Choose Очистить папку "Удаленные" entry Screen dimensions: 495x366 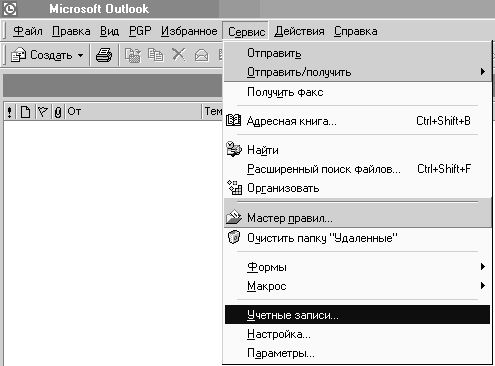tap(357, 238)
